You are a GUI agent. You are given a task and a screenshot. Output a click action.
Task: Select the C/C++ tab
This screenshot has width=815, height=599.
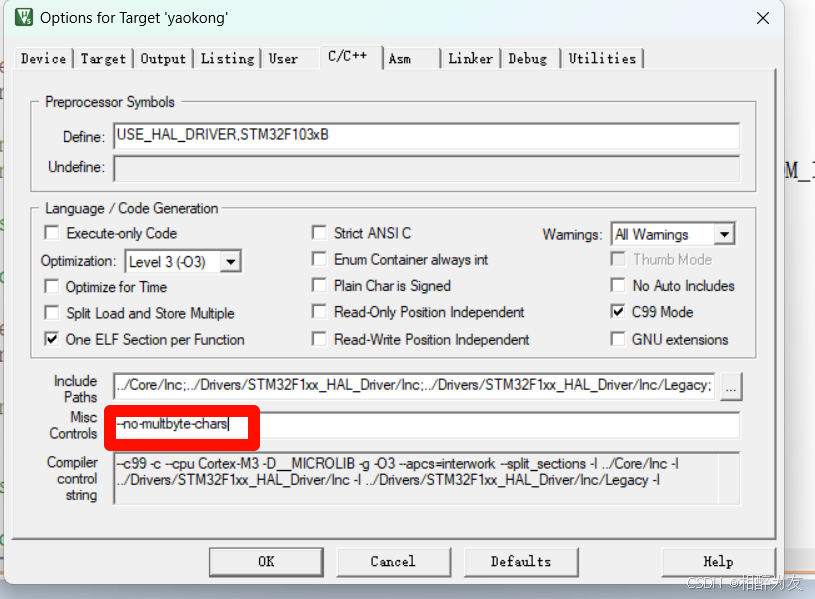coord(348,56)
